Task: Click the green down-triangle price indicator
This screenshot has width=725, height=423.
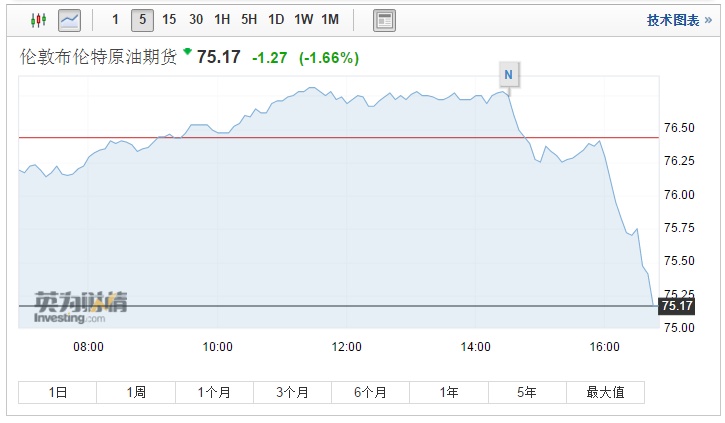Action: coord(187,52)
